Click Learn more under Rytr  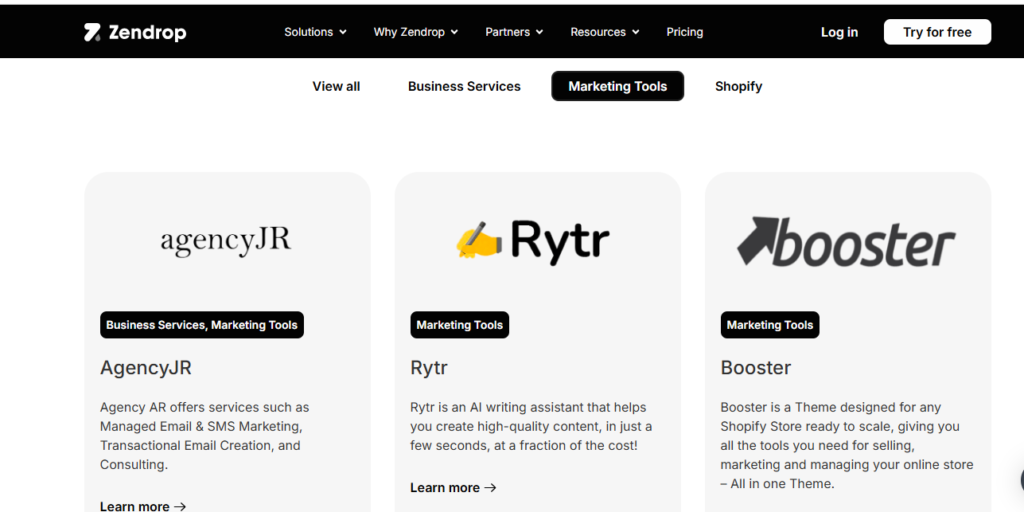click(x=453, y=488)
